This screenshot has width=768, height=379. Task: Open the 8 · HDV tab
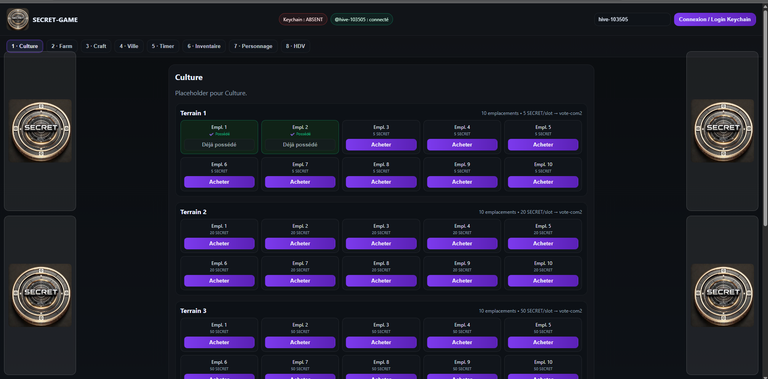click(295, 46)
